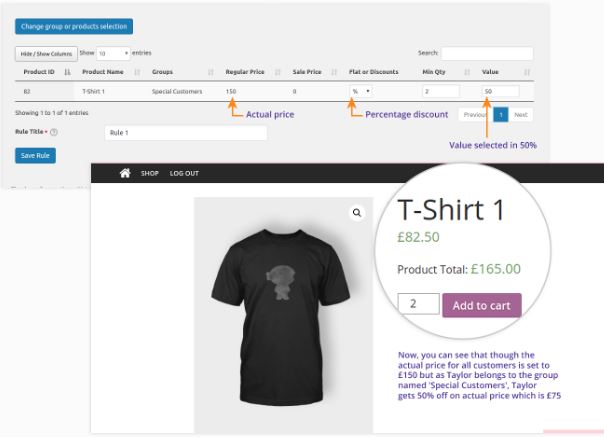The width and height of the screenshot is (604, 437).
Task: Sort by Product ID column arrows
Action: pos(67,73)
